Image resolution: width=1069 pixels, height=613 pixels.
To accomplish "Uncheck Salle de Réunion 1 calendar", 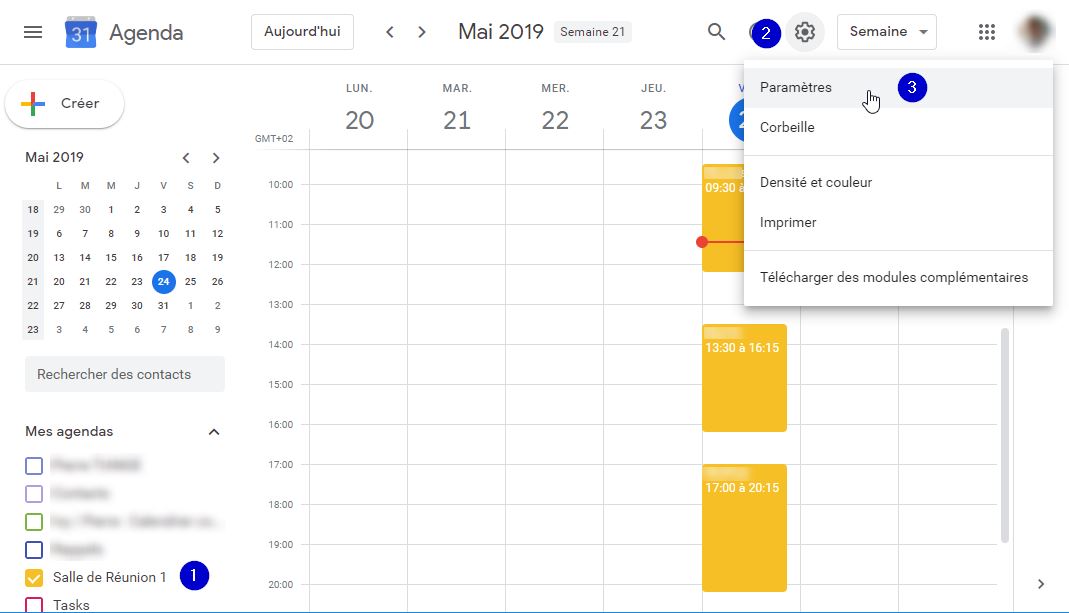I will [34, 577].
